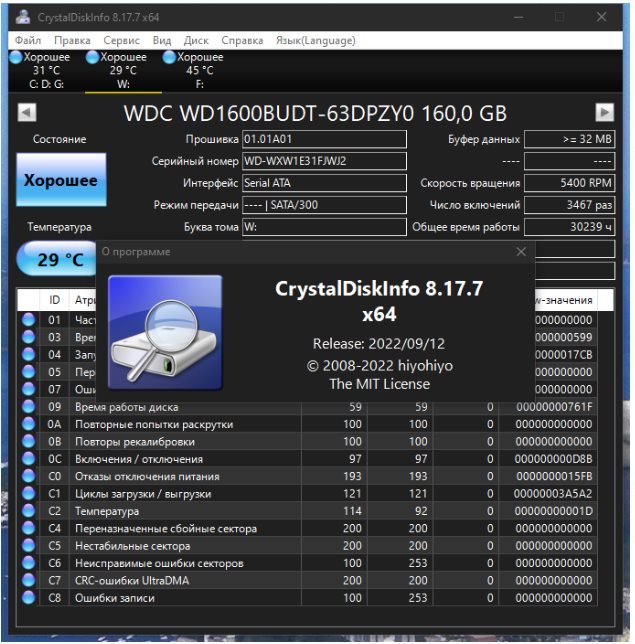Click the status orb for attribute 09
Screen dimensions: 635x644
click(x=28, y=407)
